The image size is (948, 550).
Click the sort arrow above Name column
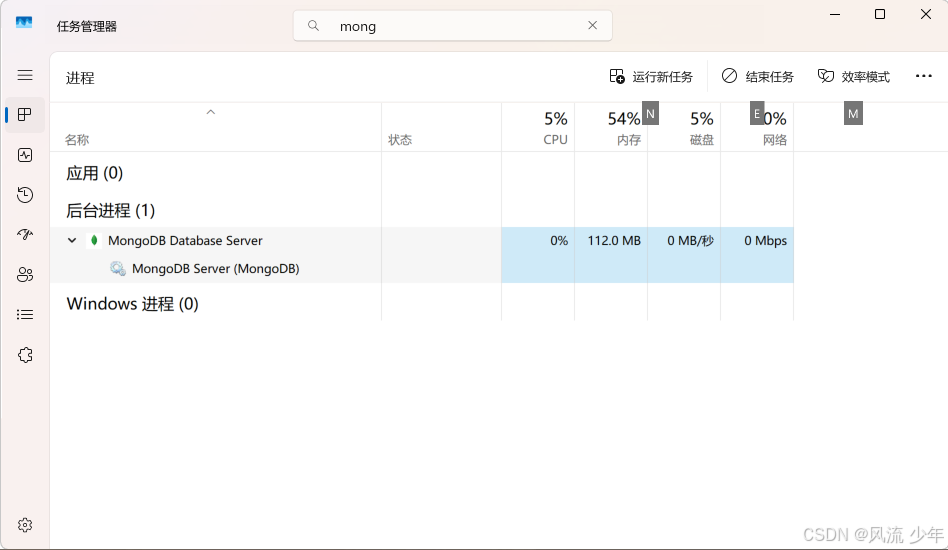click(x=210, y=112)
